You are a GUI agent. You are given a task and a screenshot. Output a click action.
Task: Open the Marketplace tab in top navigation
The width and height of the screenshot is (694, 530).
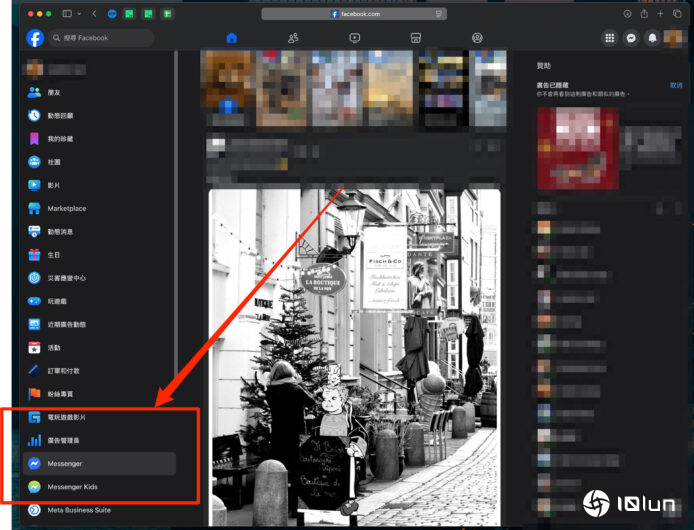click(415, 38)
